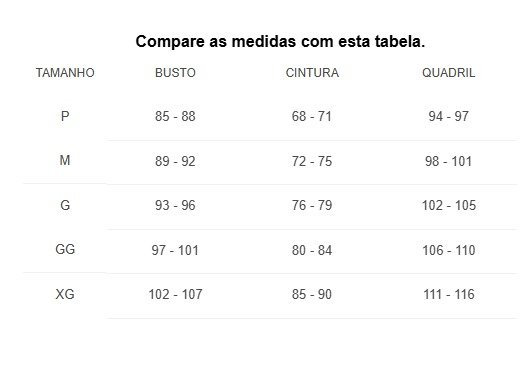Select bust value 97 - 101
This screenshot has width=523, height=365.
[x=175, y=250]
